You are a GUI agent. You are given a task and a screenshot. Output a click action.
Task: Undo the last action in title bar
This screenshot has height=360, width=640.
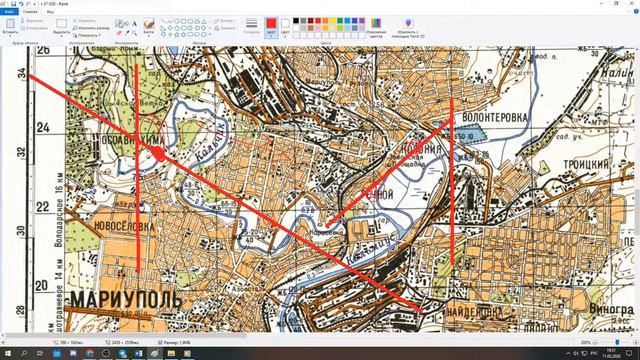pos(21,4)
